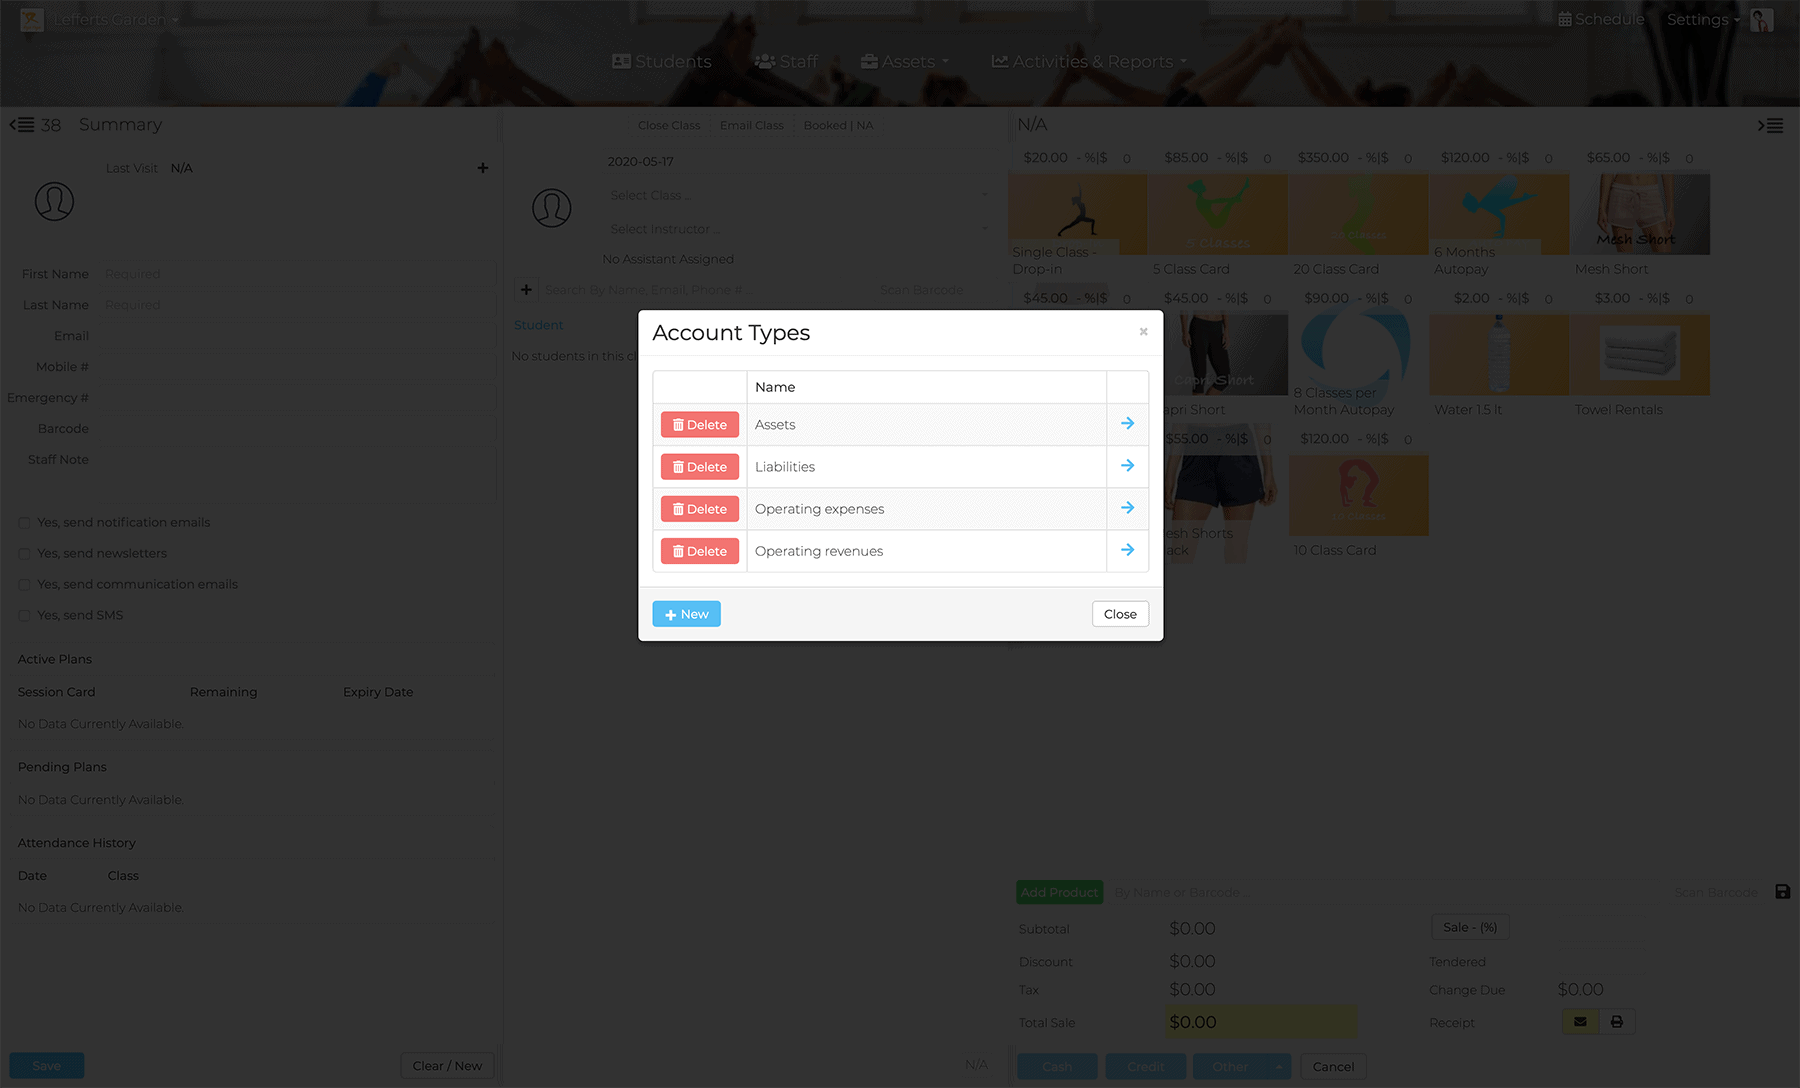This screenshot has height=1088, width=1800.
Task: Click the Add Product button
Action: click(x=1059, y=892)
